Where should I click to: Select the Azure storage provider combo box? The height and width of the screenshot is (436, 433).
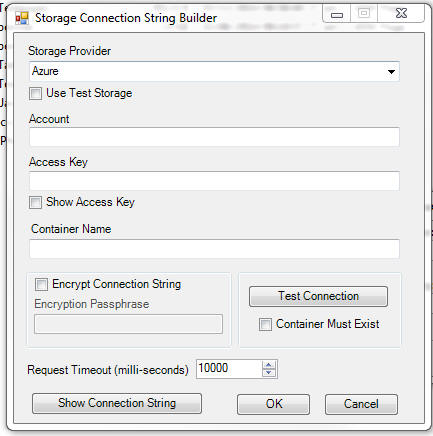tap(214, 71)
